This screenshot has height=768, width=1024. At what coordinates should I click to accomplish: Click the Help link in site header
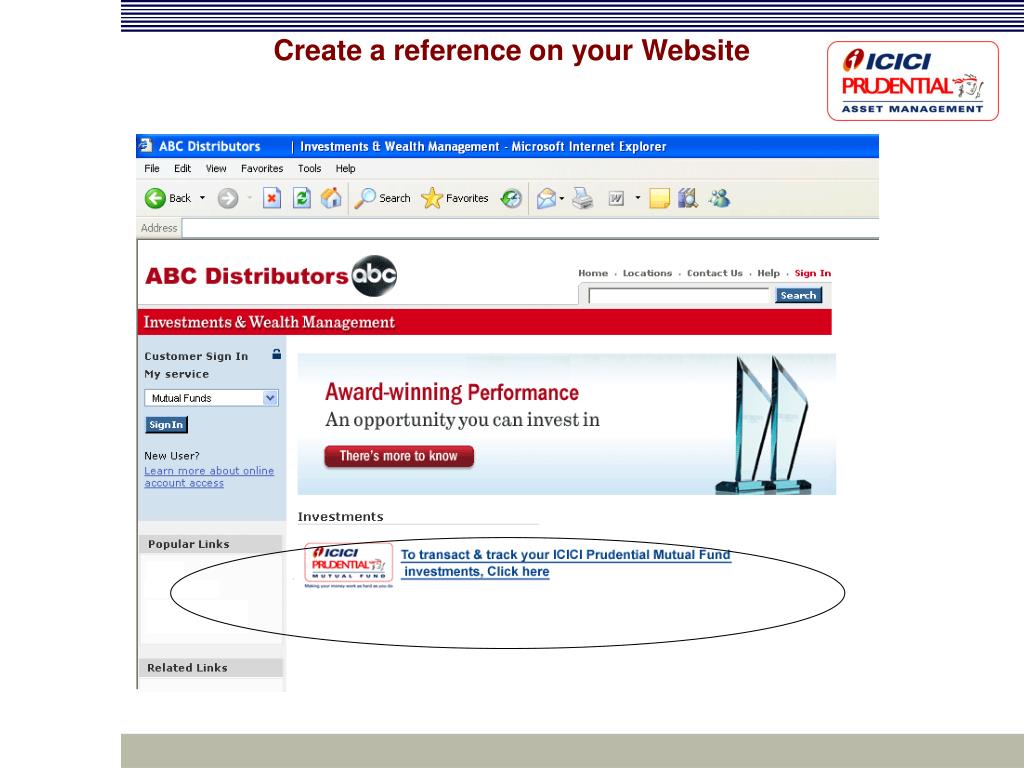click(769, 273)
